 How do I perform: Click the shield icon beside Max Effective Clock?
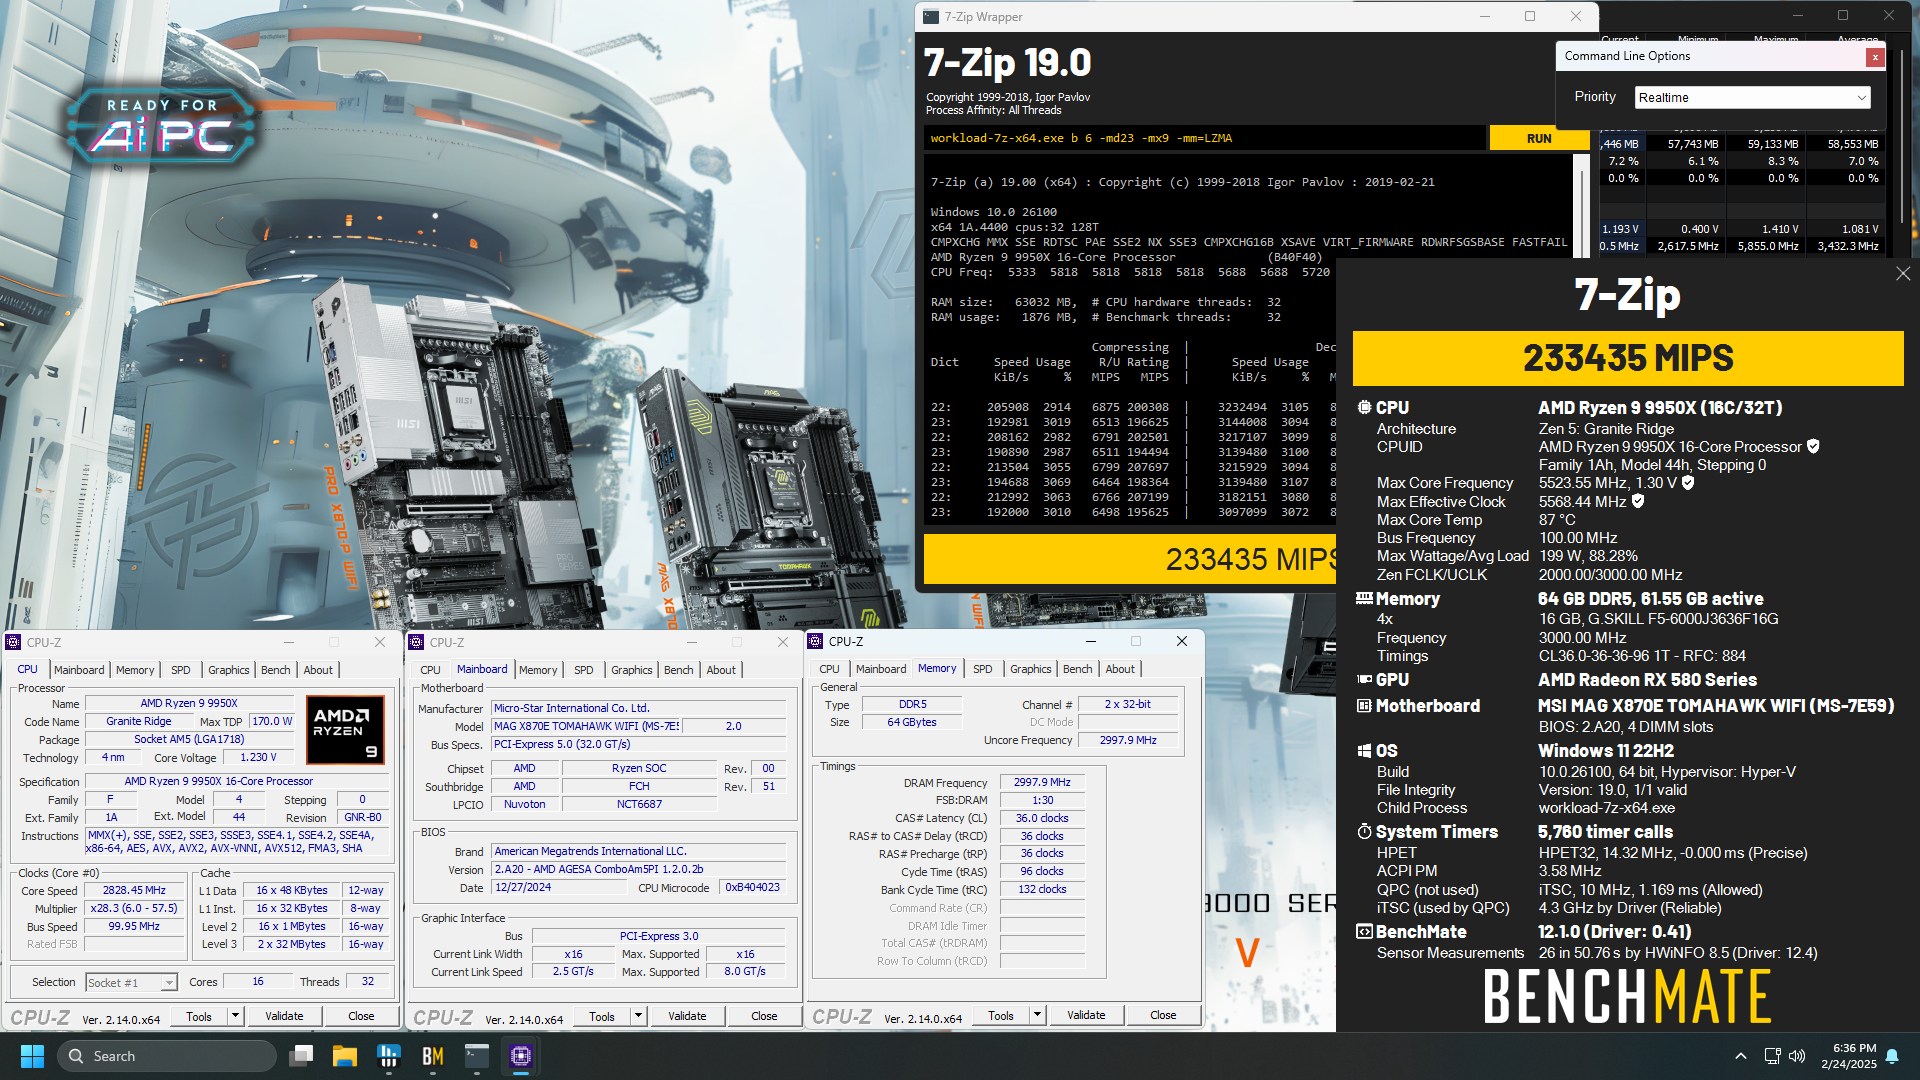pos(1638,501)
